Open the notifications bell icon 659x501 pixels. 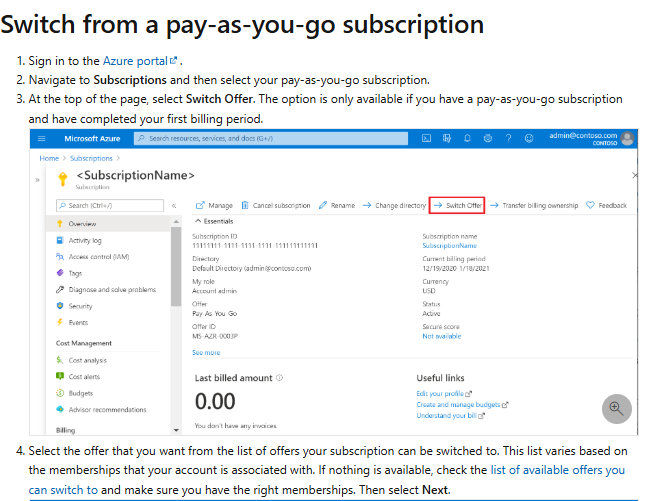(467, 138)
